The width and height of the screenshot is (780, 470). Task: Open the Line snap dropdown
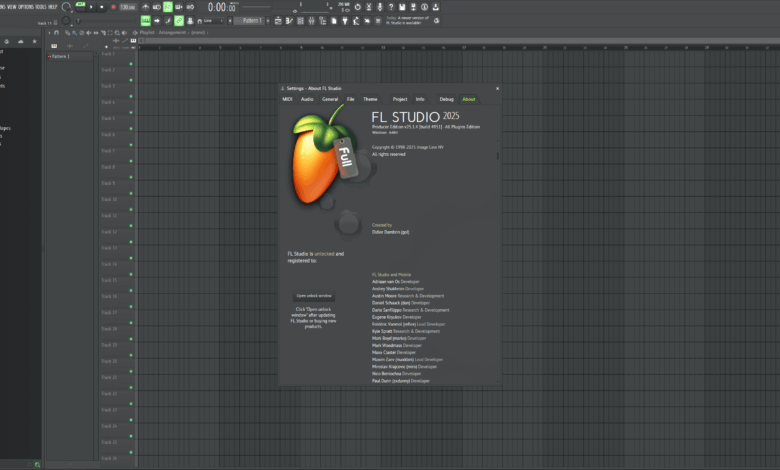click(211, 21)
